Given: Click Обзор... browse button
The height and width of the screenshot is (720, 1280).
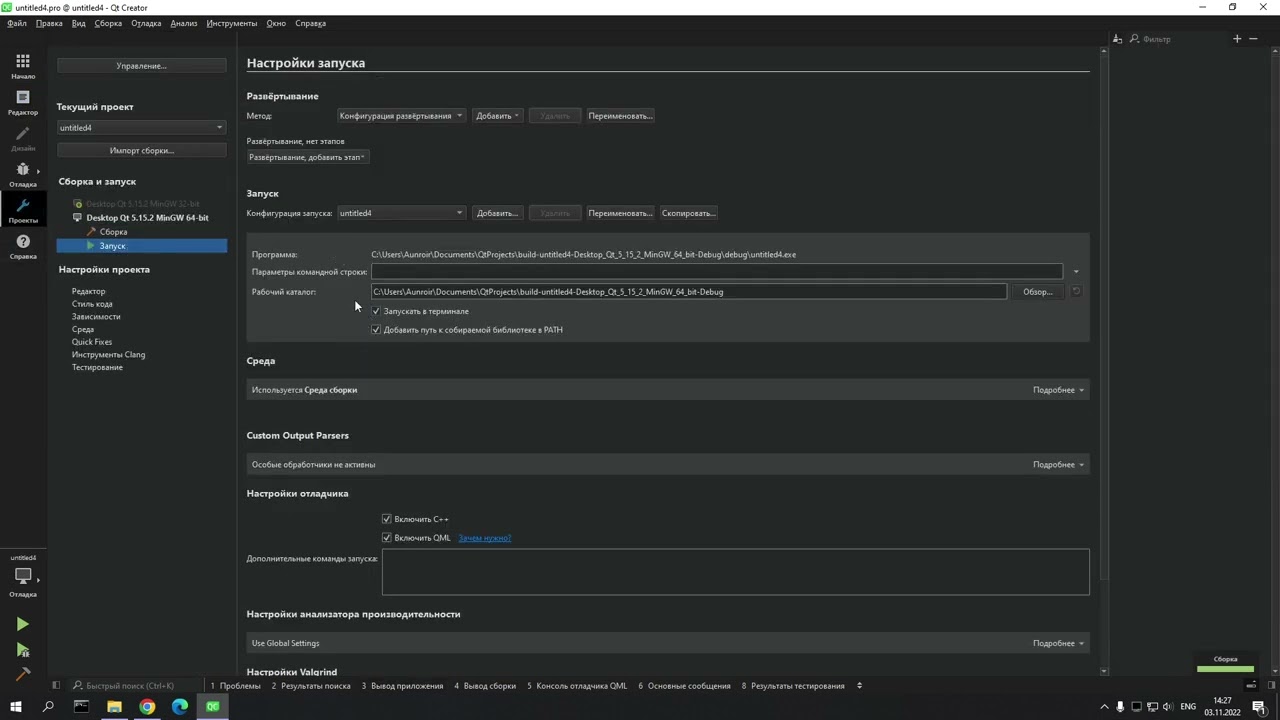Looking at the screenshot, I should tap(1038, 292).
